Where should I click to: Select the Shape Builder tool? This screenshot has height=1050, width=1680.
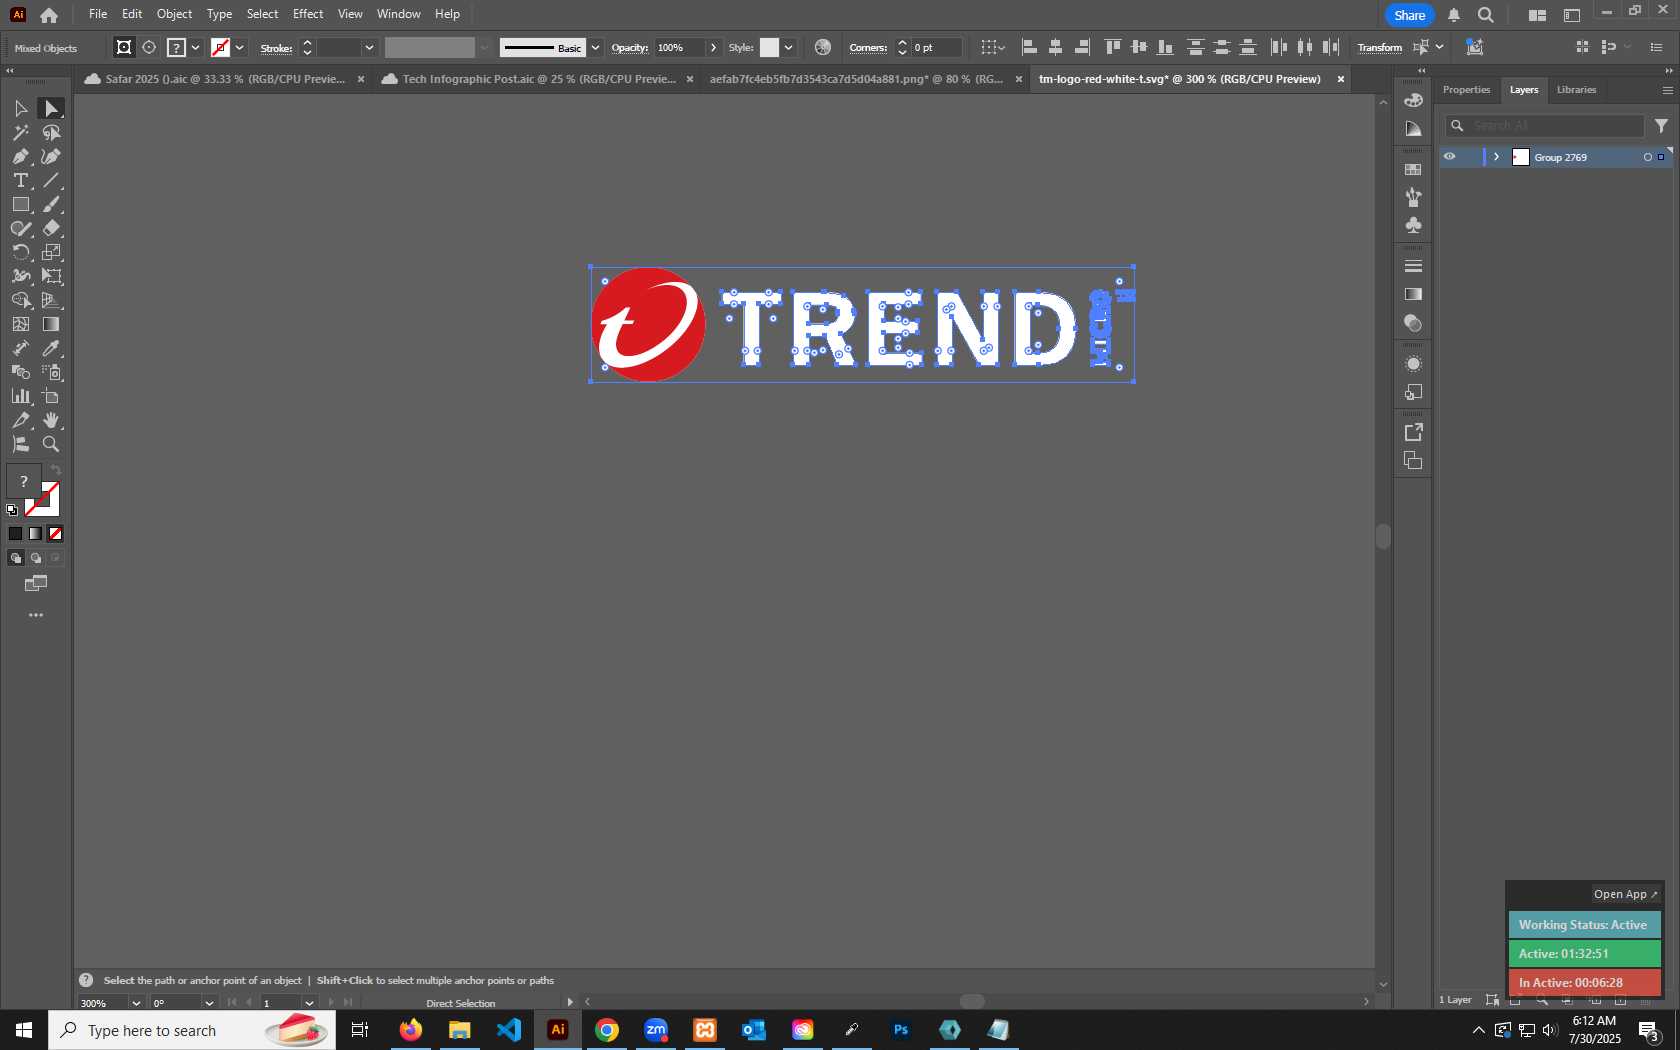tap(20, 300)
